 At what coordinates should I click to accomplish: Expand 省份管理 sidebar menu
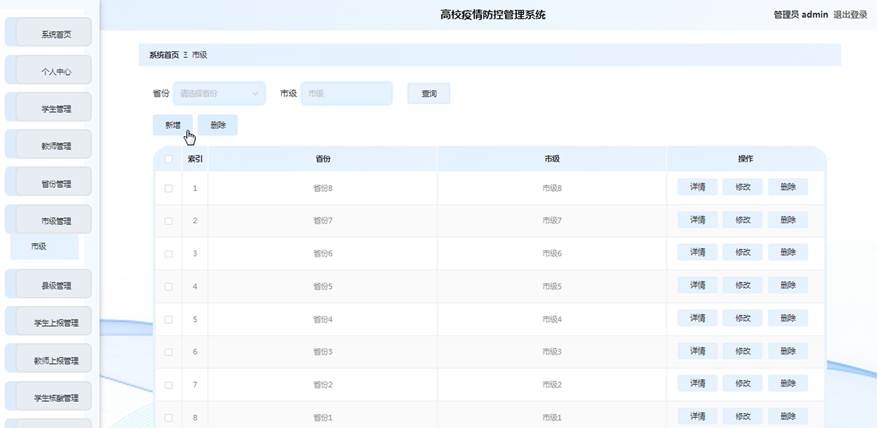click(49, 181)
